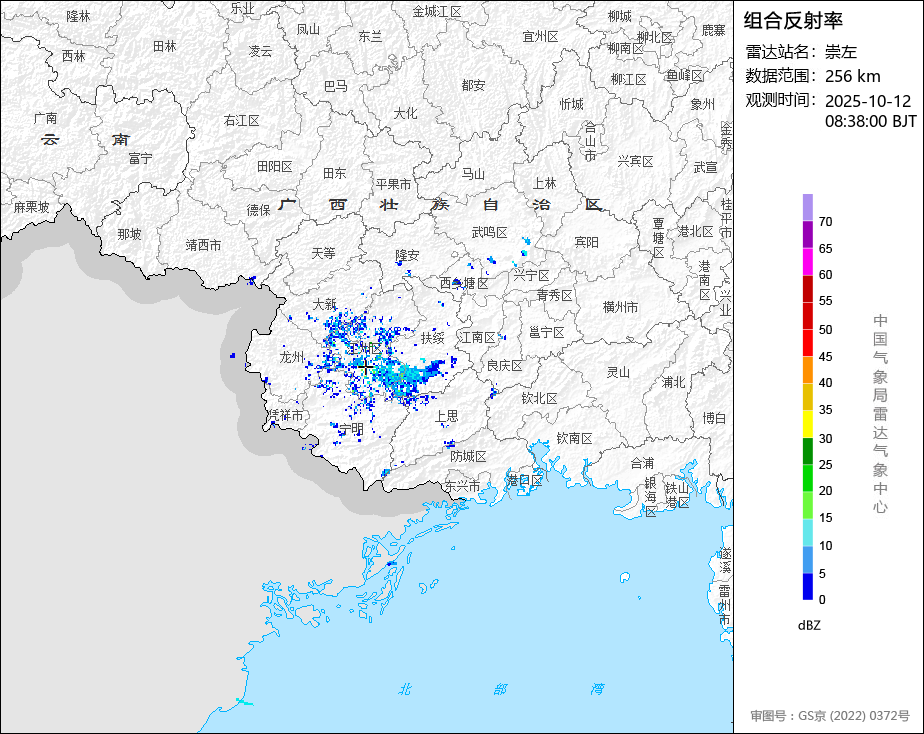924x734 pixels.
Task: Select the lavender above-70 dBZ legend swatch
Action: coord(807,207)
